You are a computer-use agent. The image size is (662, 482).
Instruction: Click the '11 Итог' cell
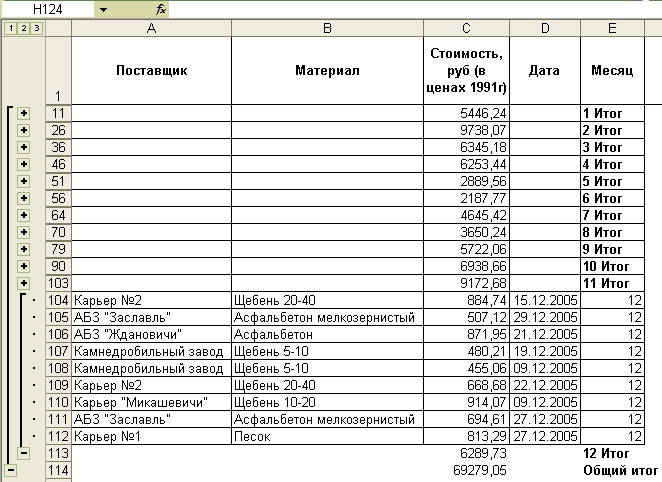click(x=612, y=283)
